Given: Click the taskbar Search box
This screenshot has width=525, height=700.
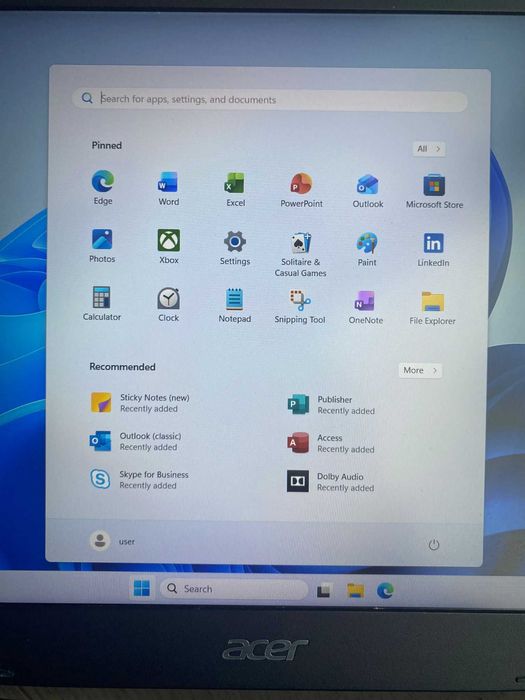Looking at the screenshot, I should click(234, 589).
